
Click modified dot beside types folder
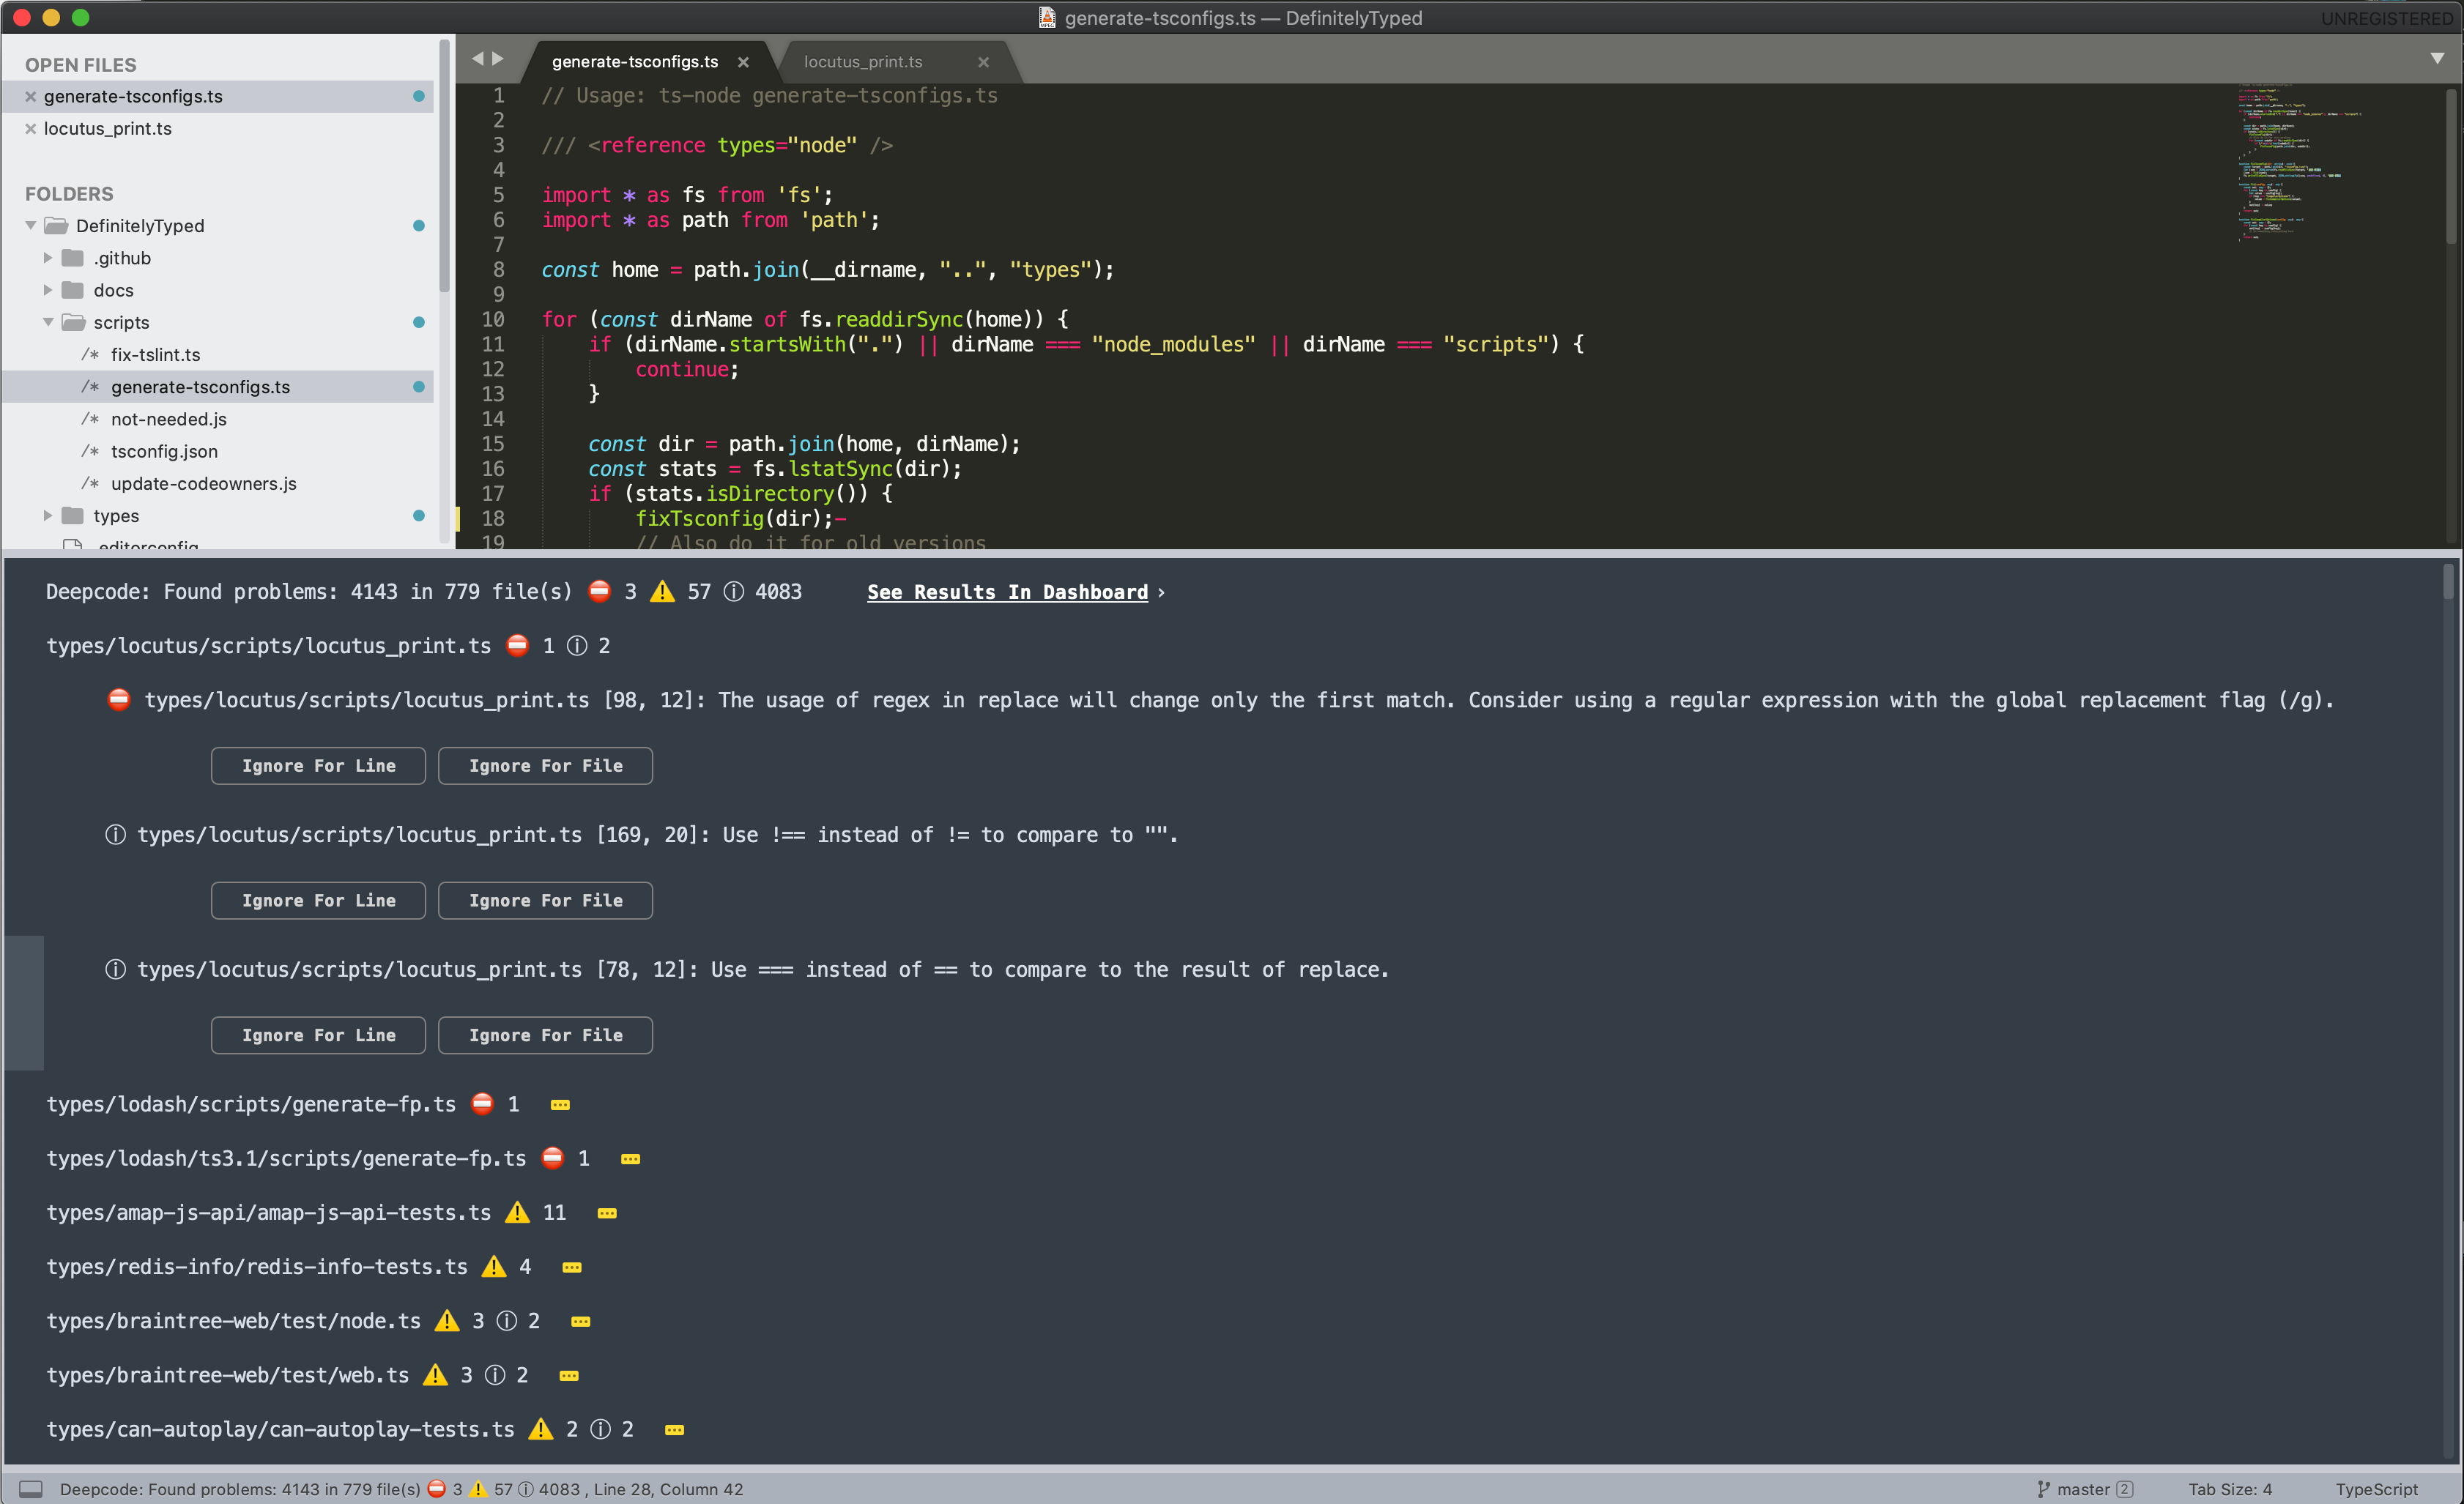pyautogui.click(x=419, y=516)
